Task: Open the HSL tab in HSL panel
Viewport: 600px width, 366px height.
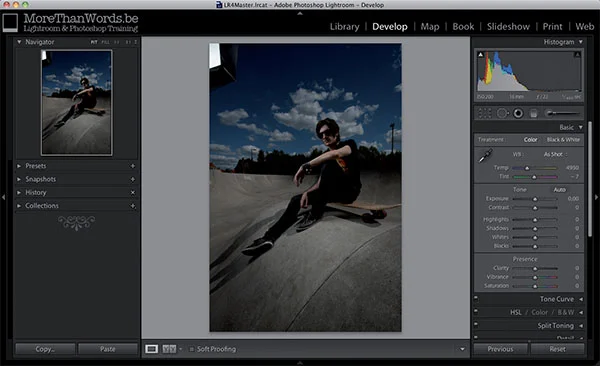Action: [x=515, y=312]
